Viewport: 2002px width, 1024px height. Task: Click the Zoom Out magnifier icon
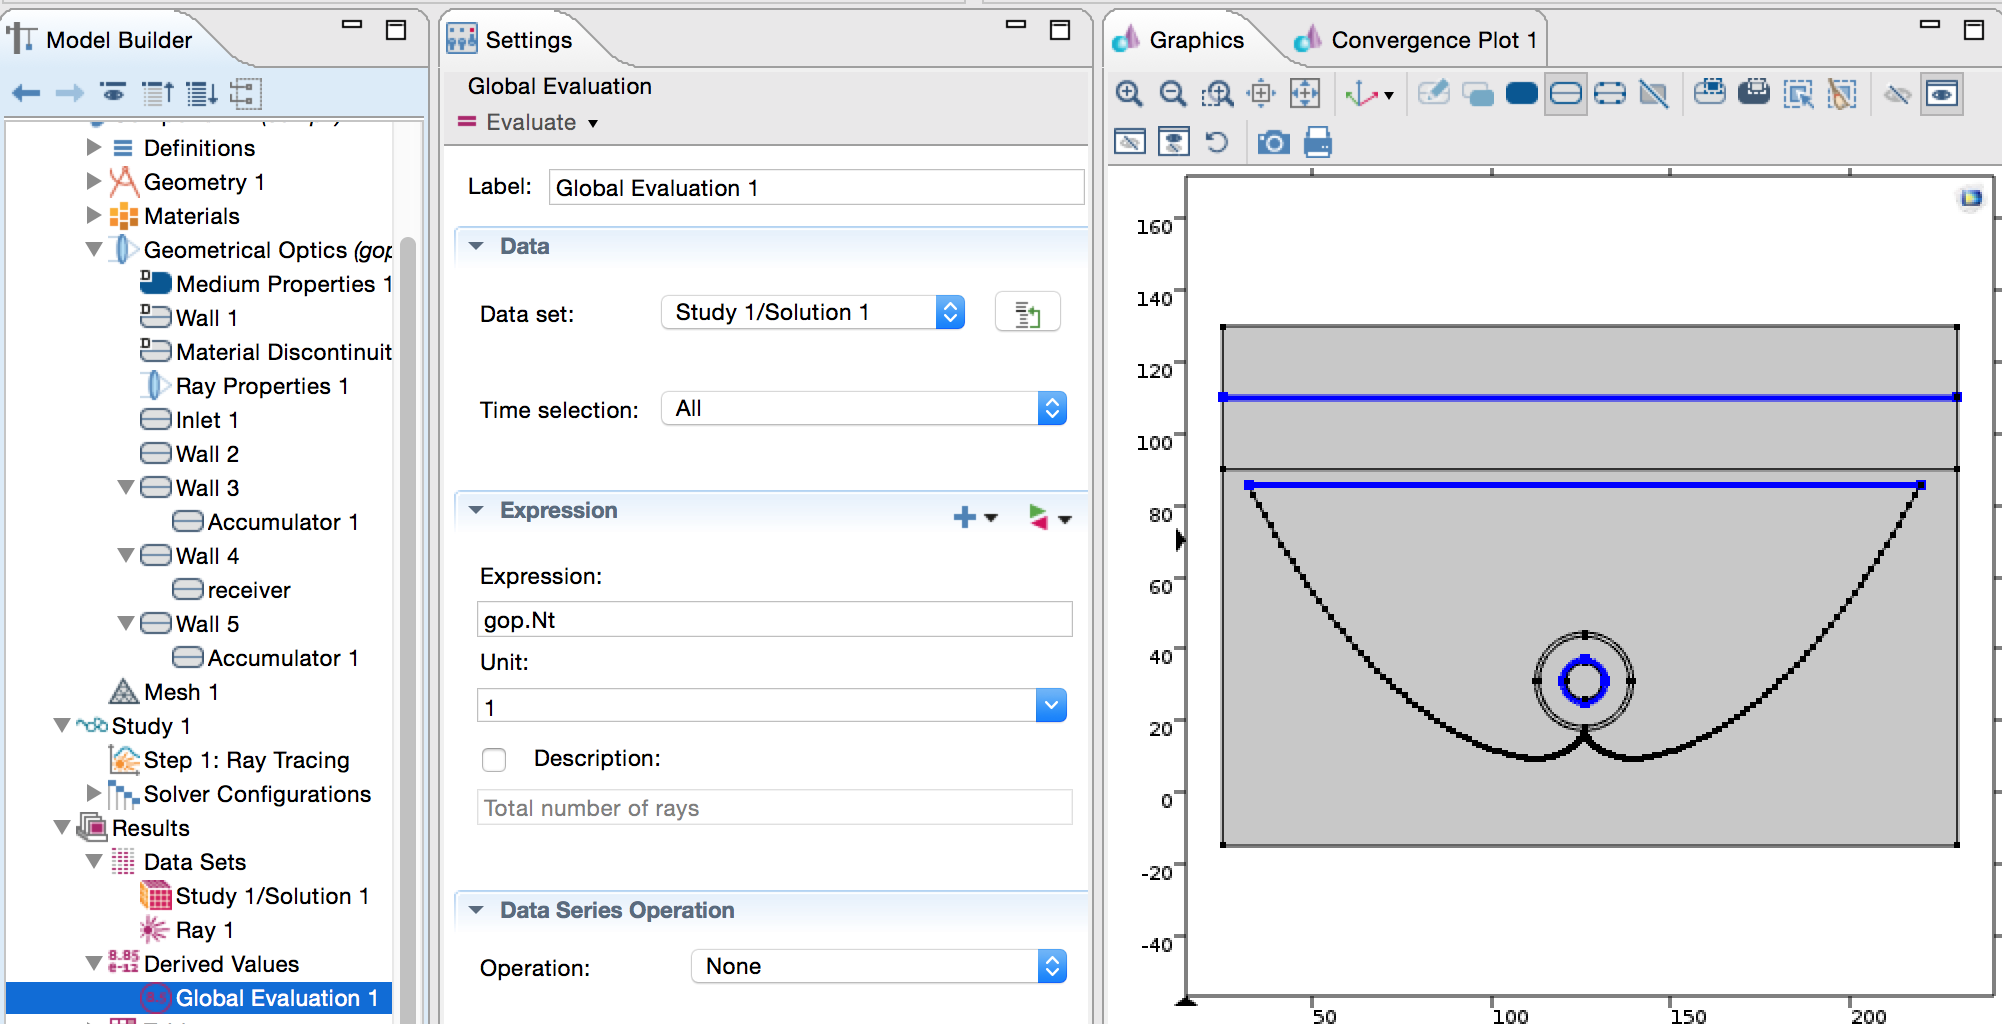coord(1172,94)
